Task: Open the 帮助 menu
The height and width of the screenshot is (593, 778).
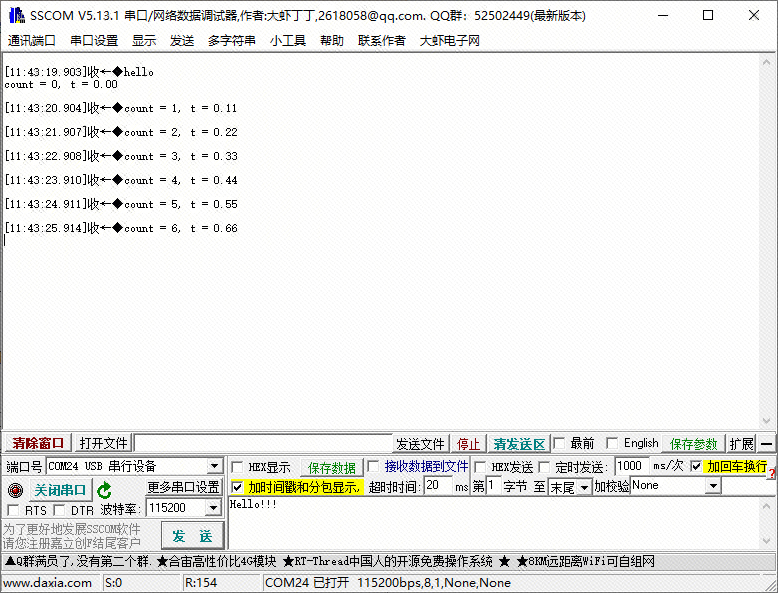Action: [x=331, y=40]
